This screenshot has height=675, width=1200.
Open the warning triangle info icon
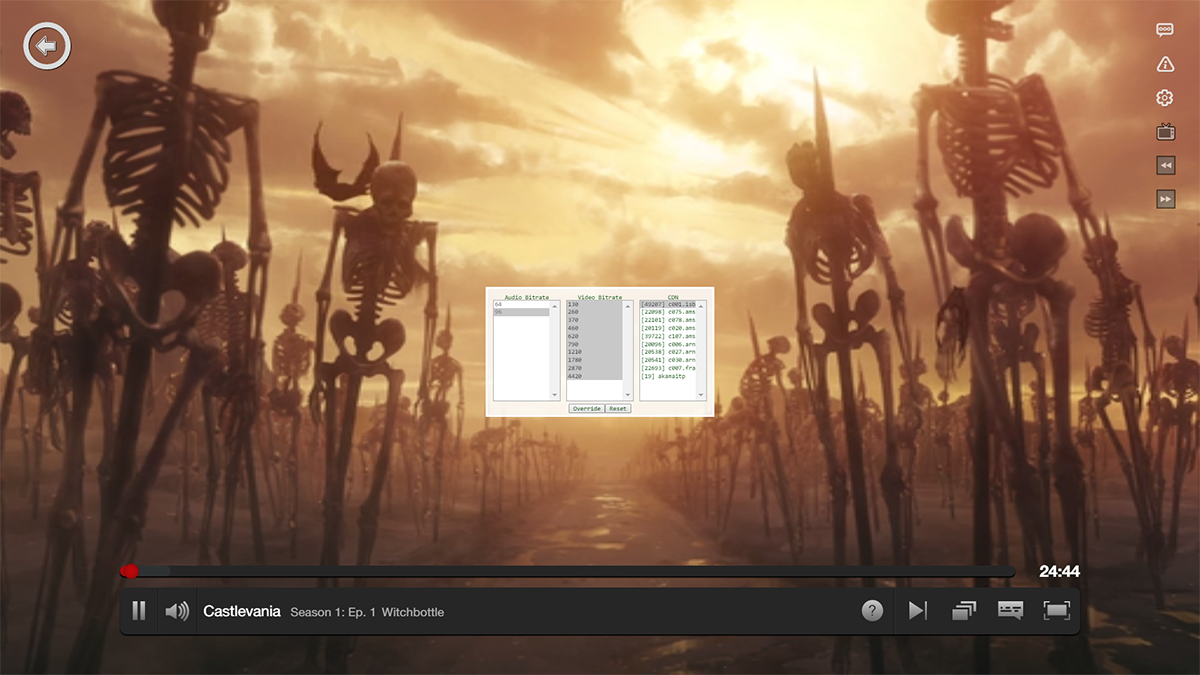point(1165,64)
